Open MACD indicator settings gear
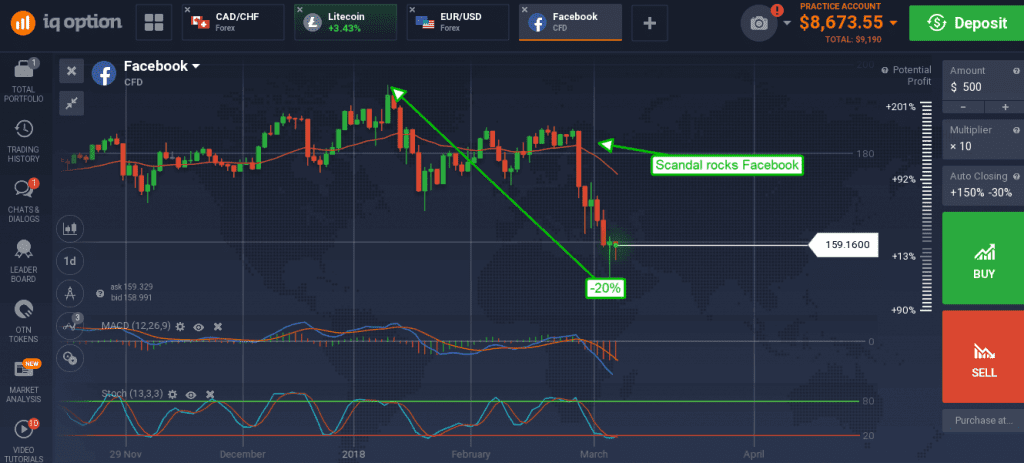This screenshot has width=1024, height=463. point(180,326)
